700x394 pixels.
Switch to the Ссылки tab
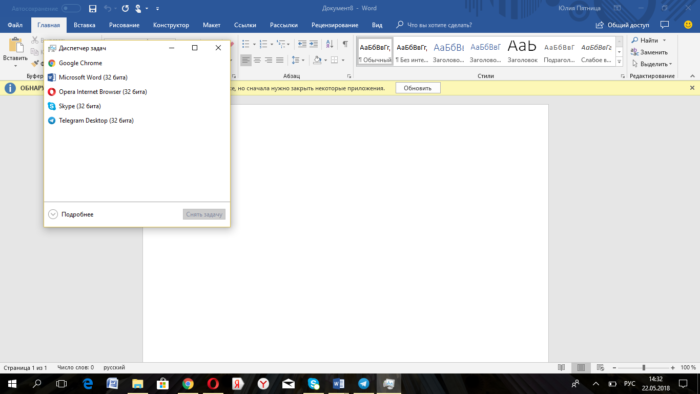245,25
